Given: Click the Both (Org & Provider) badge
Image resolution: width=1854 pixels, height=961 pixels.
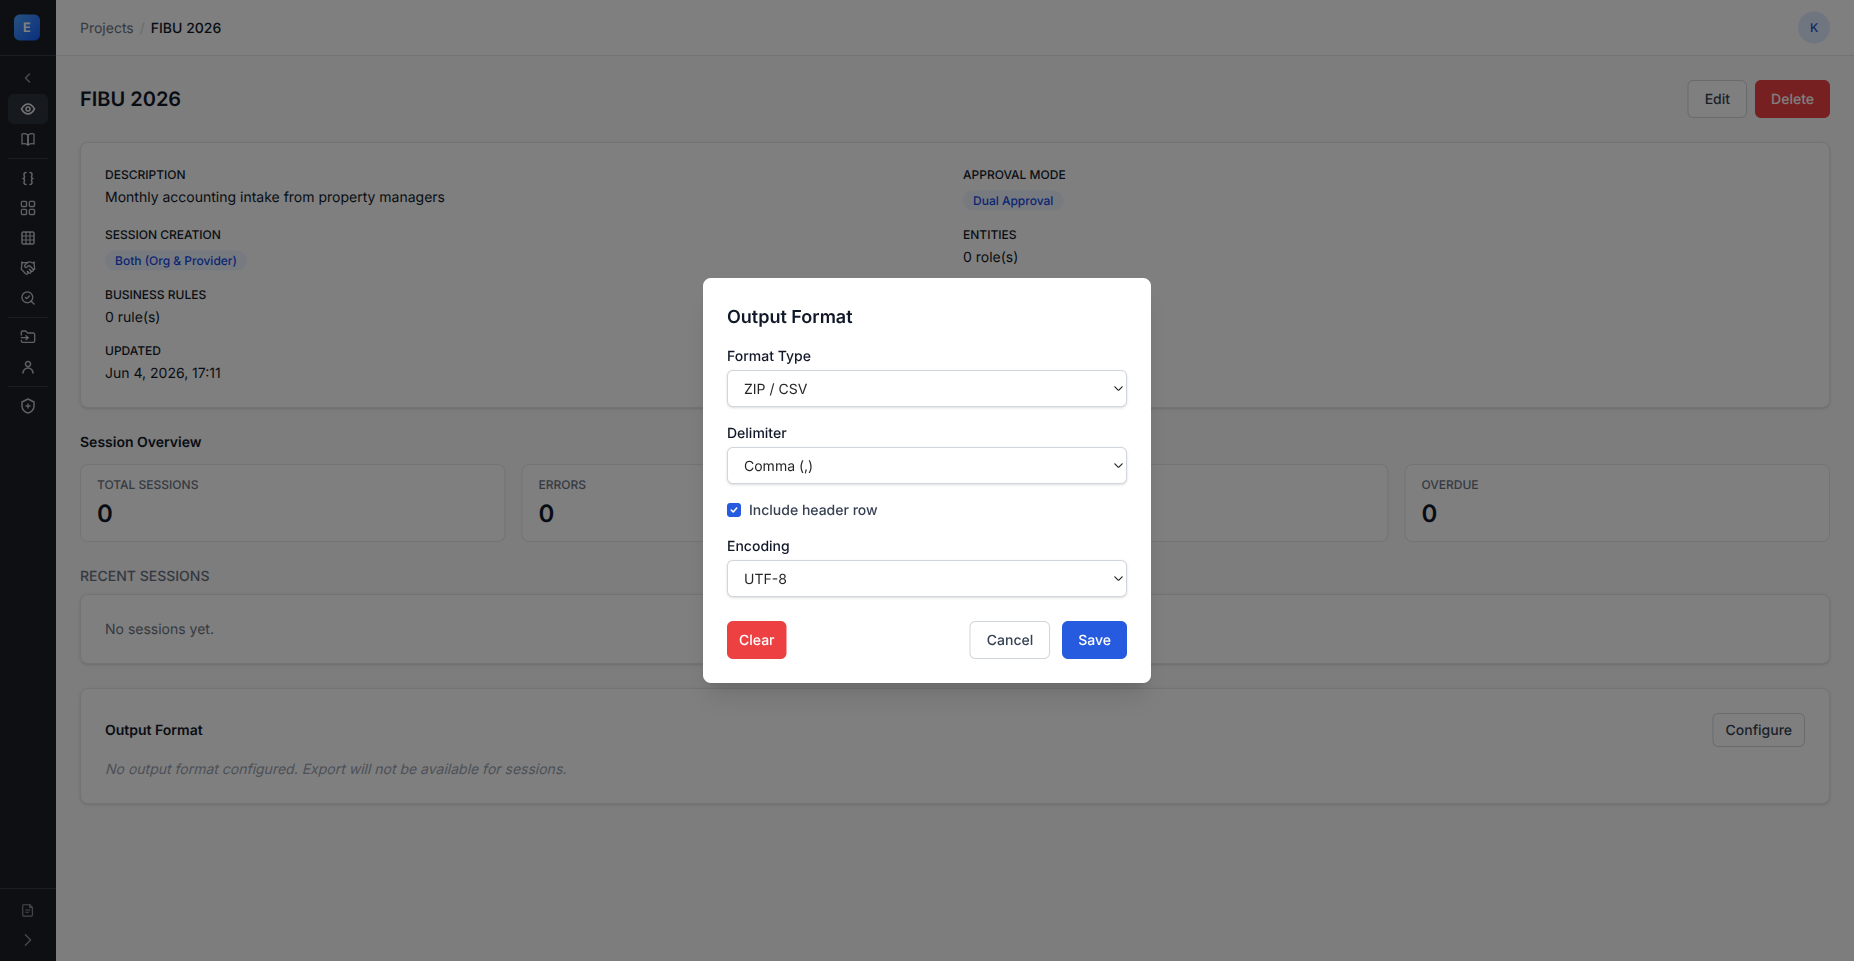Looking at the screenshot, I should tap(176, 261).
